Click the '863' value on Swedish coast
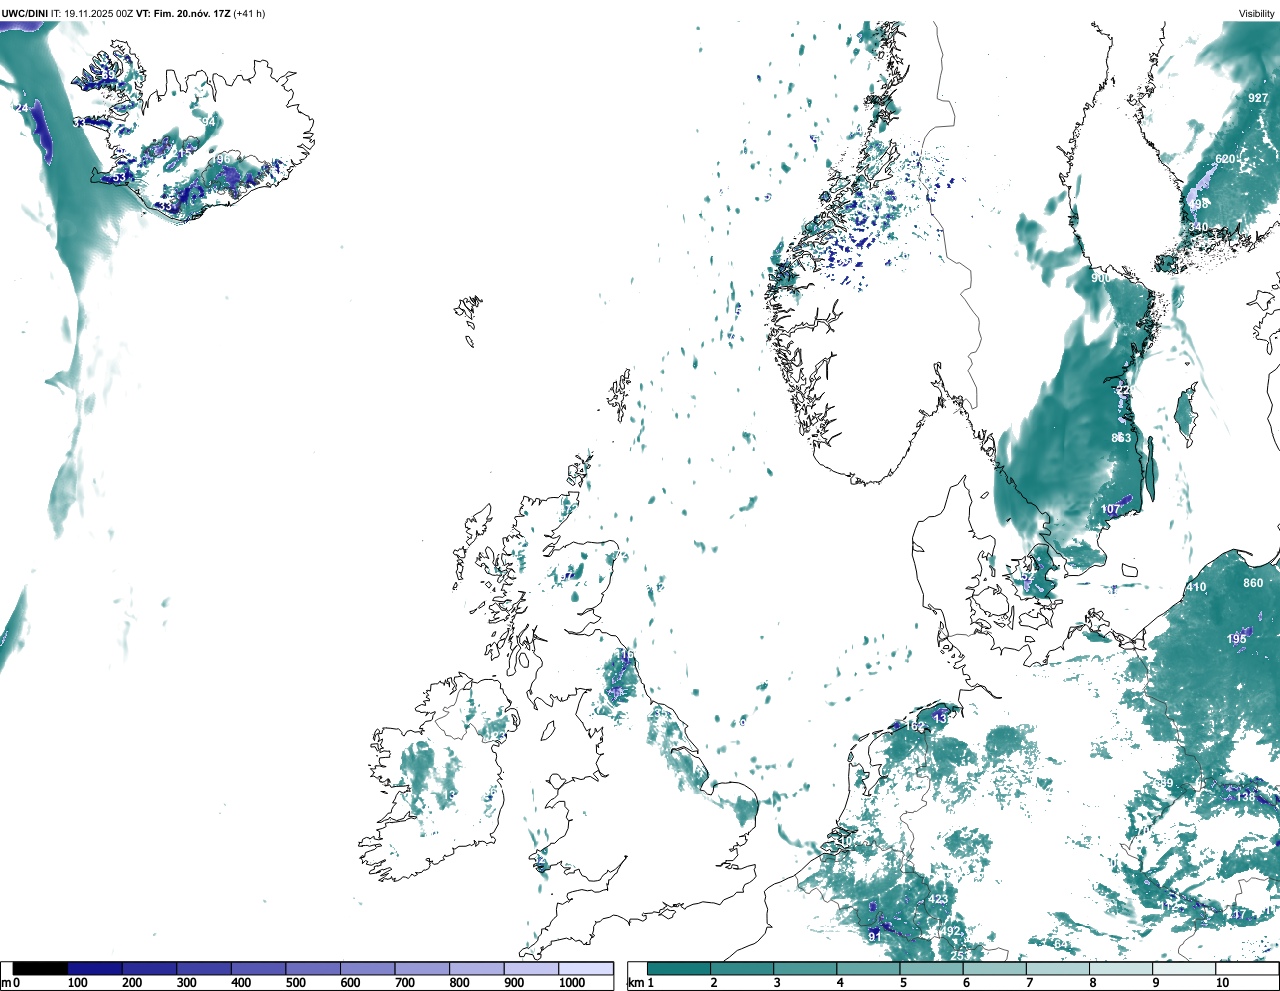This screenshot has width=1280, height=991. [x=1122, y=438]
